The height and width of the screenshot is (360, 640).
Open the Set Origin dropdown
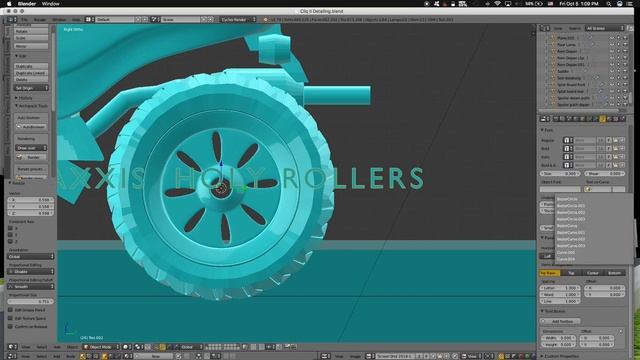[31, 88]
